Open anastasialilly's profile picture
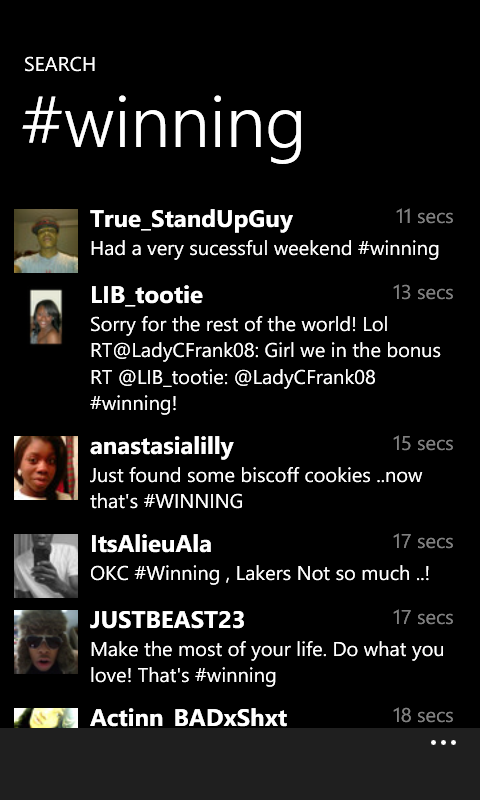 pos(46,468)
